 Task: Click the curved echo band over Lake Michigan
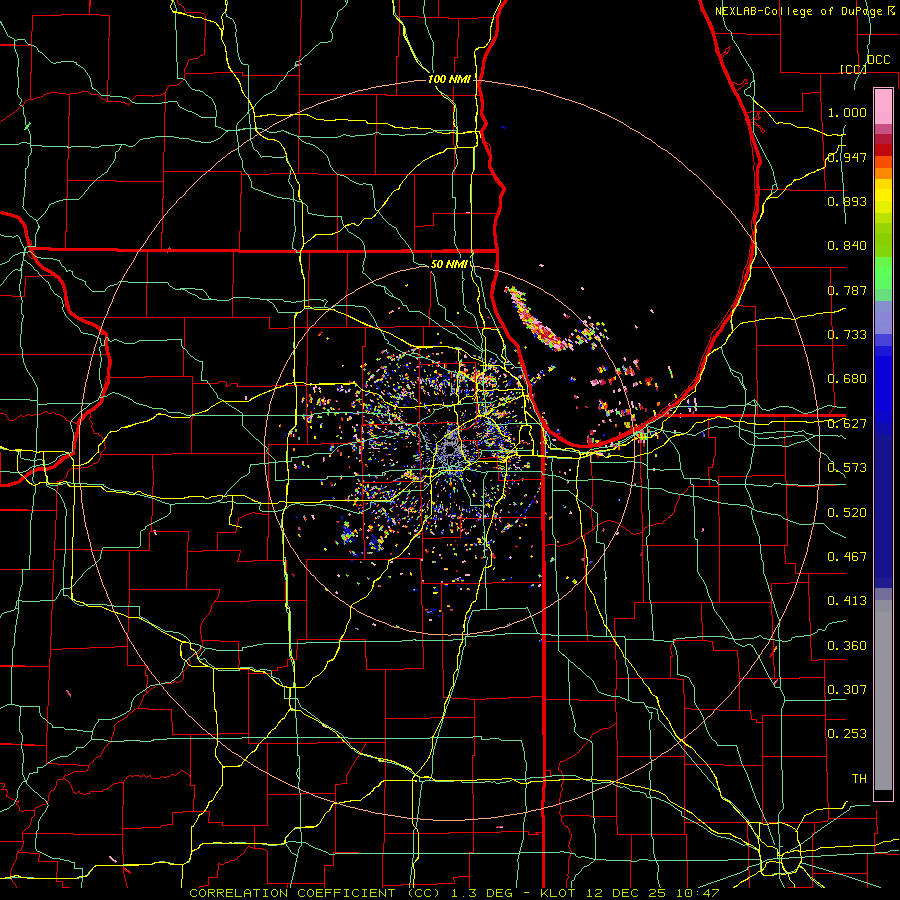[x=537, y=321]
